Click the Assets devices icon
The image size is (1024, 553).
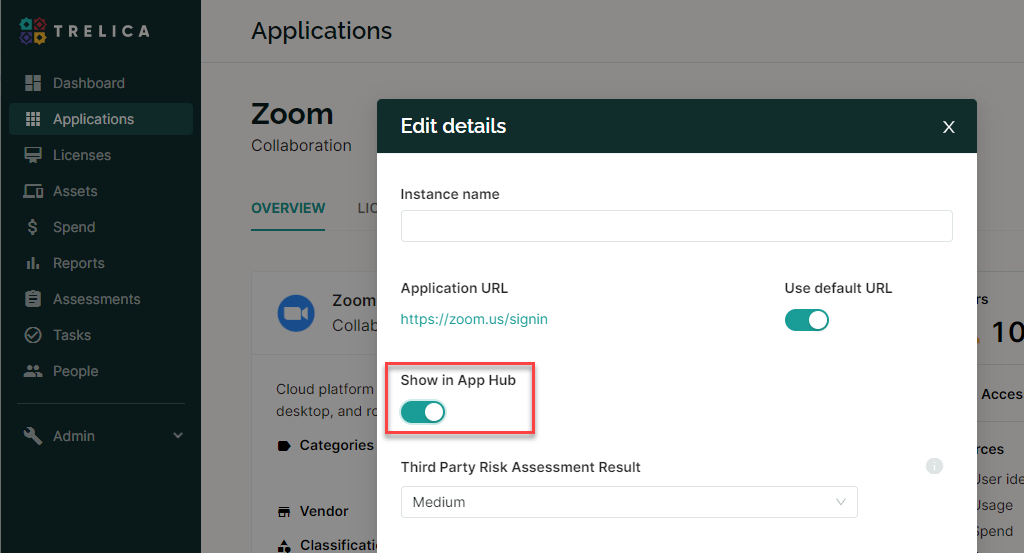[x=33, y=191]
